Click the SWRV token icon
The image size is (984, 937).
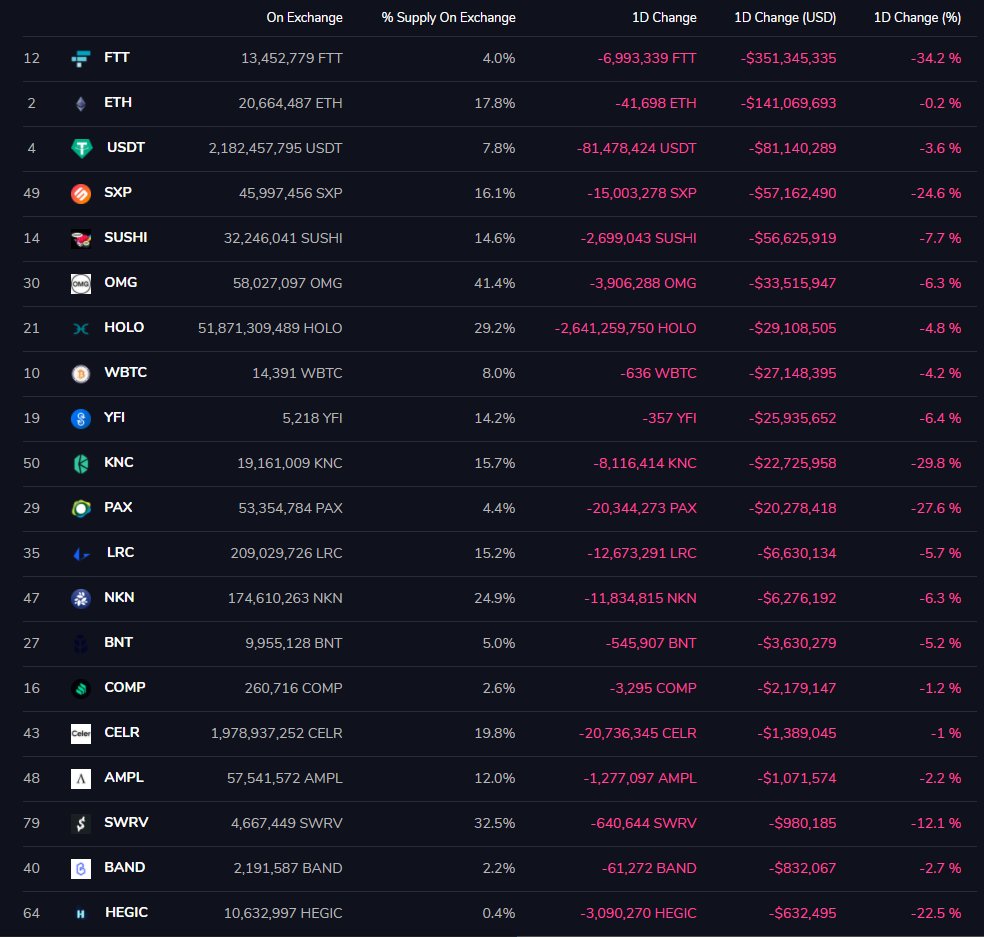(81, 823)
